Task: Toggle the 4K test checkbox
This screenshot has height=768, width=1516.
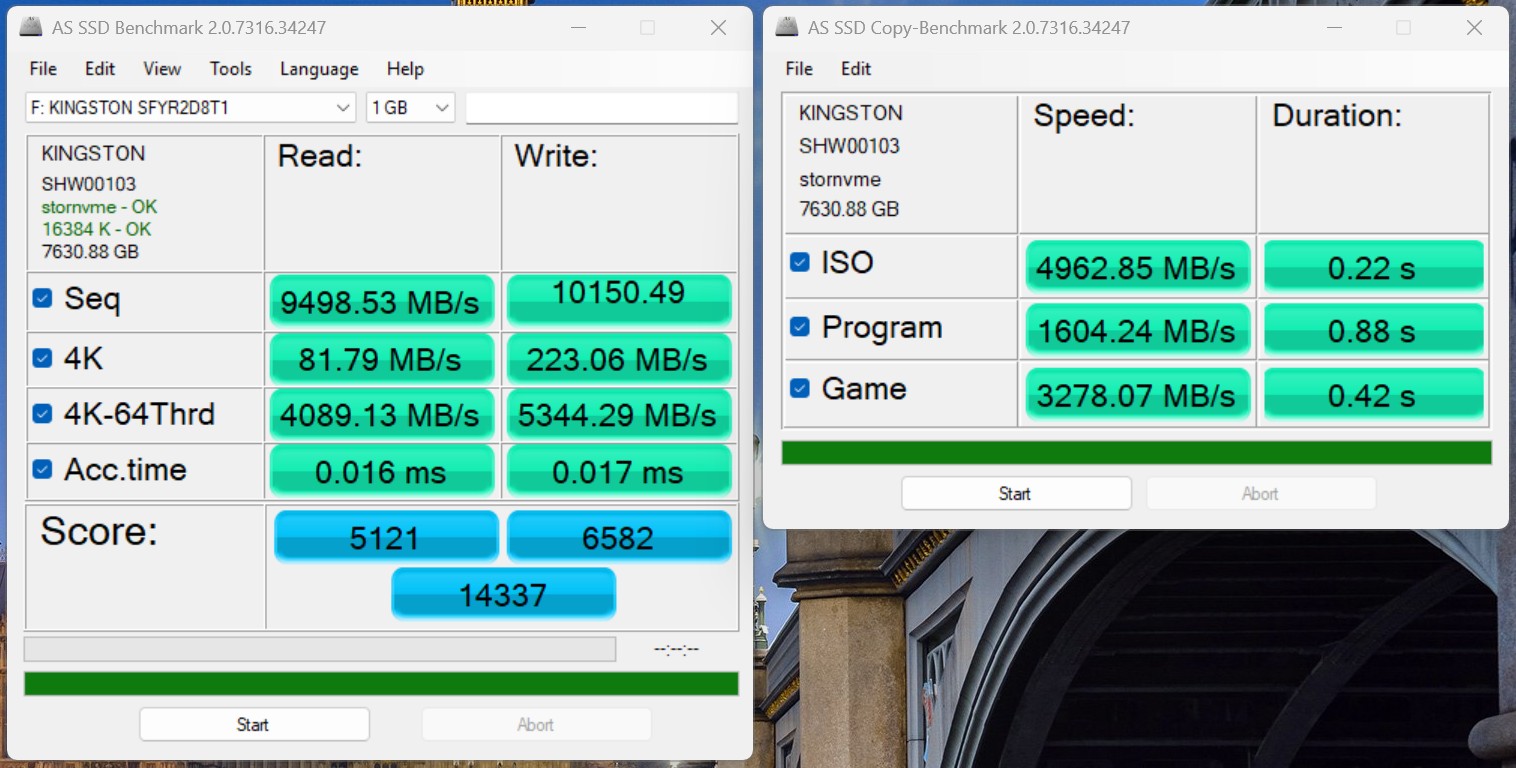Action: tap(42, 358)
